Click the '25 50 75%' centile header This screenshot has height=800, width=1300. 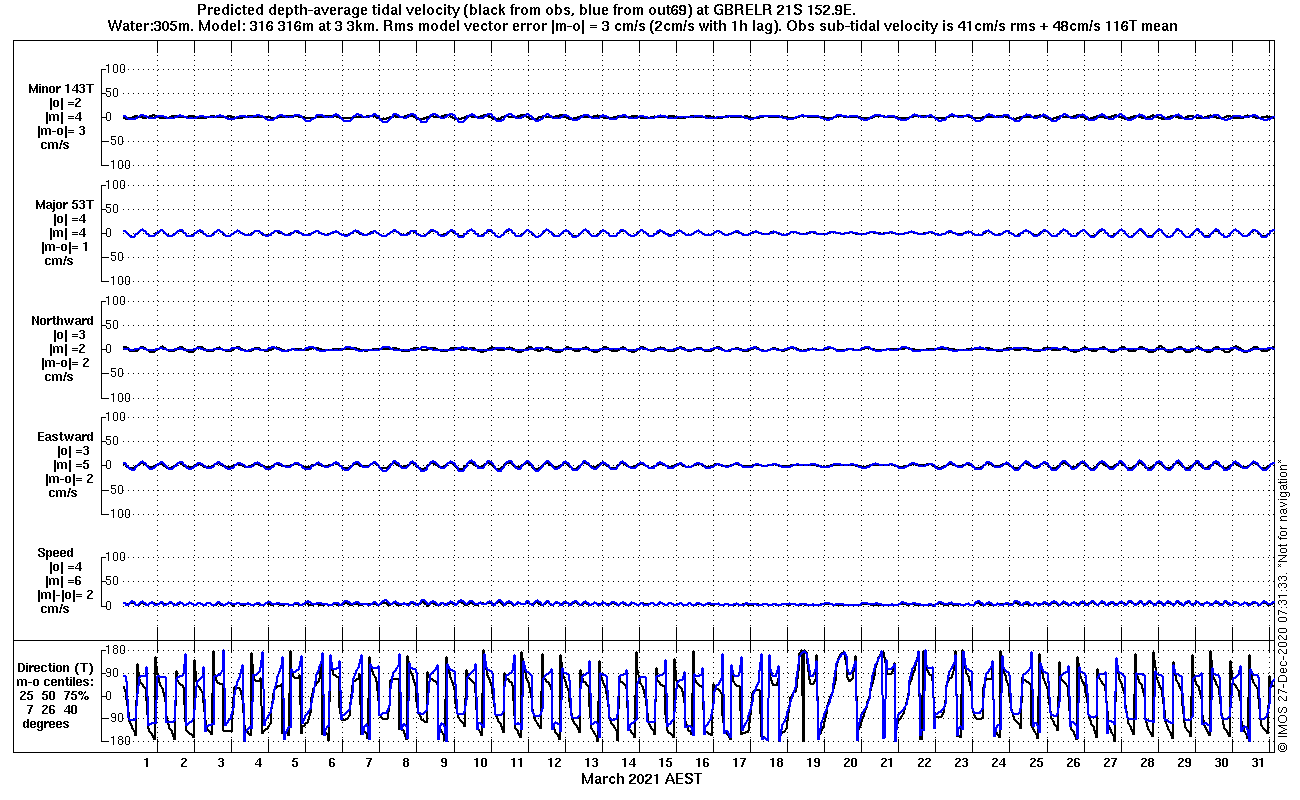(x=56, y=695)
